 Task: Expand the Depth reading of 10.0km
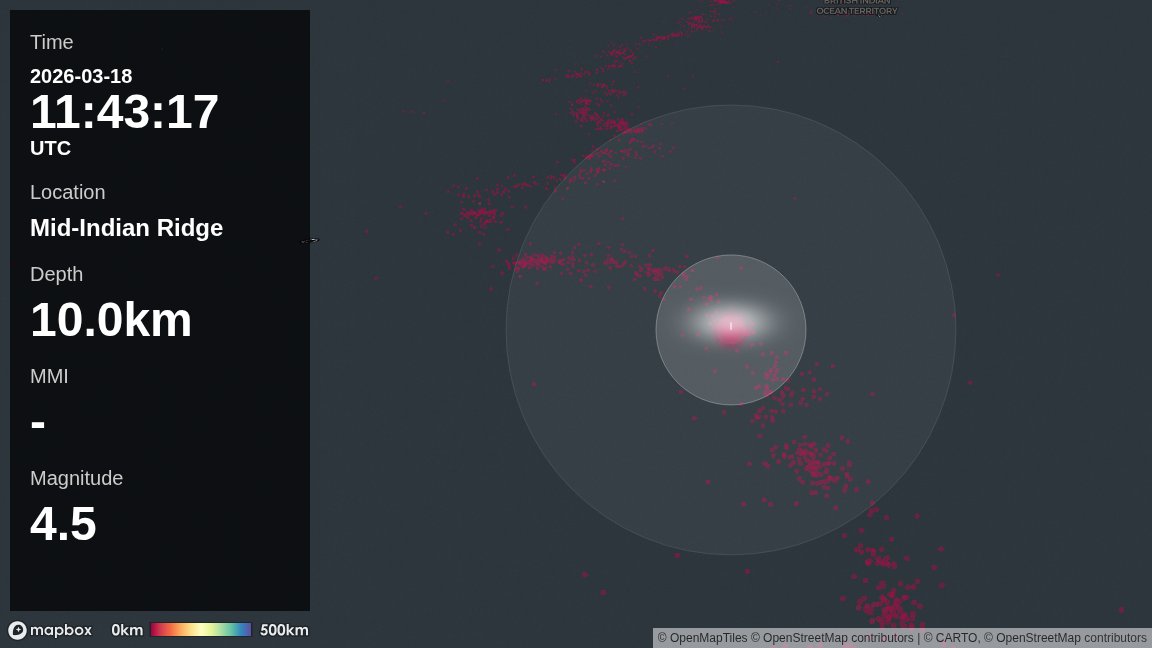[111, 320]
